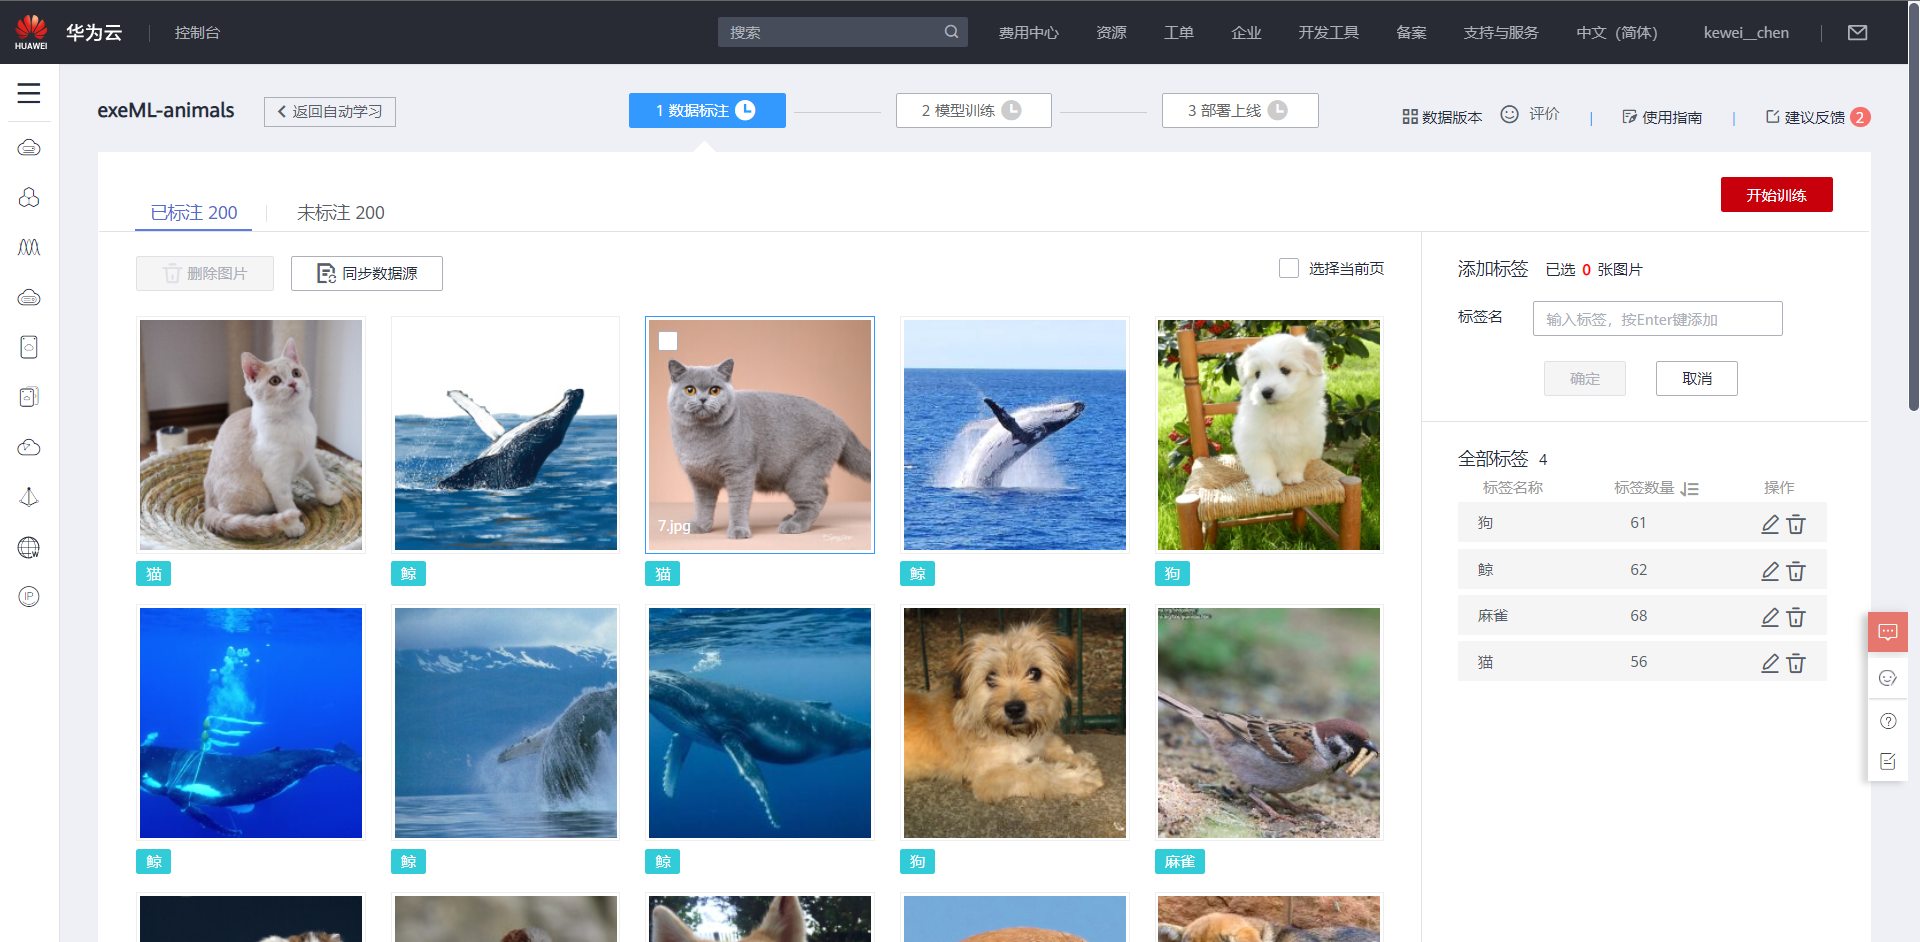Open 费用中心 in top navigation
The height and width of the screenshot is (942, 1920).
click(1028, 32)
